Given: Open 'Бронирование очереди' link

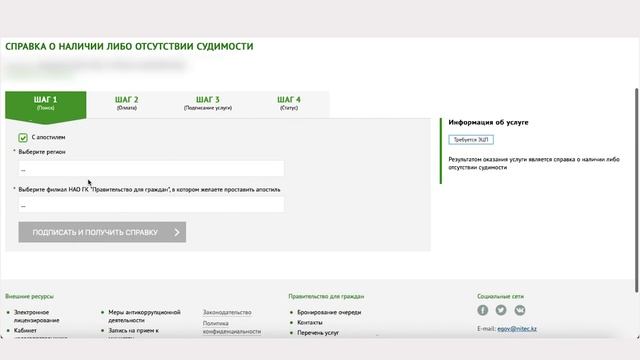Looking at the screenshot, I should 329,312.
